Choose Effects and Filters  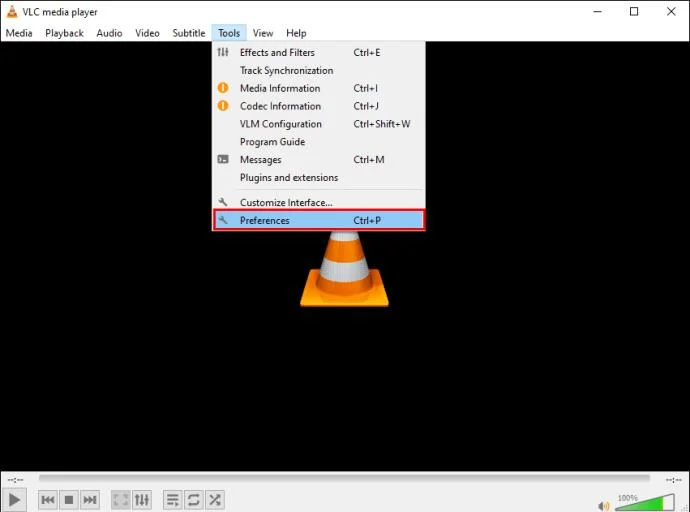coord(319,52)
